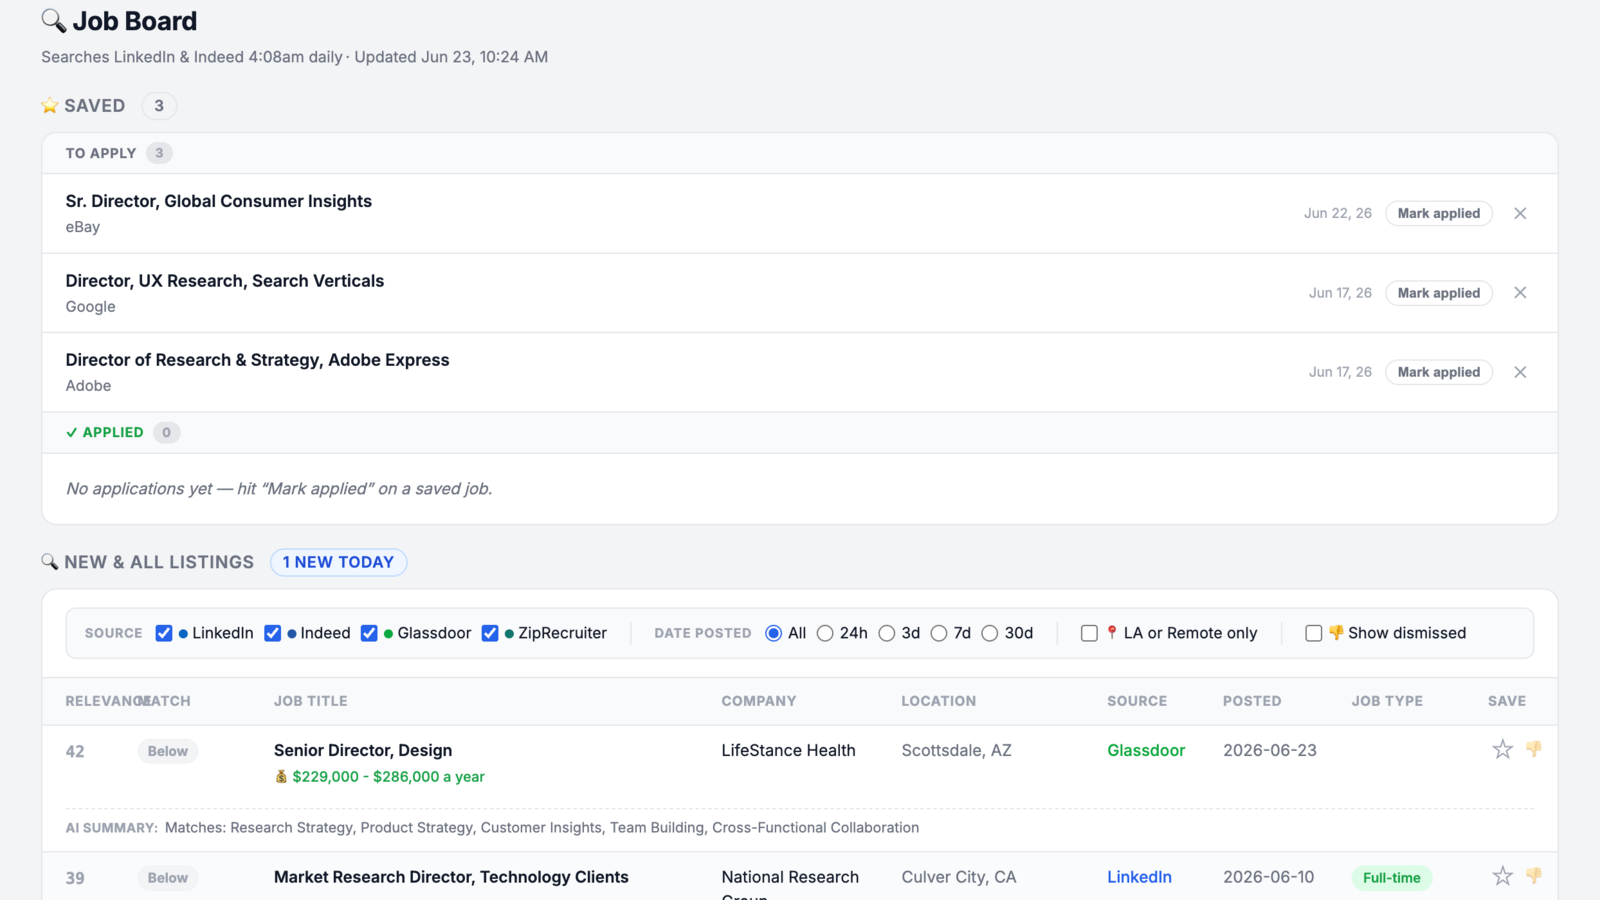Click the LifeStance Health company cell
This screenshot has height=900, width=1600.
[788, 750]
